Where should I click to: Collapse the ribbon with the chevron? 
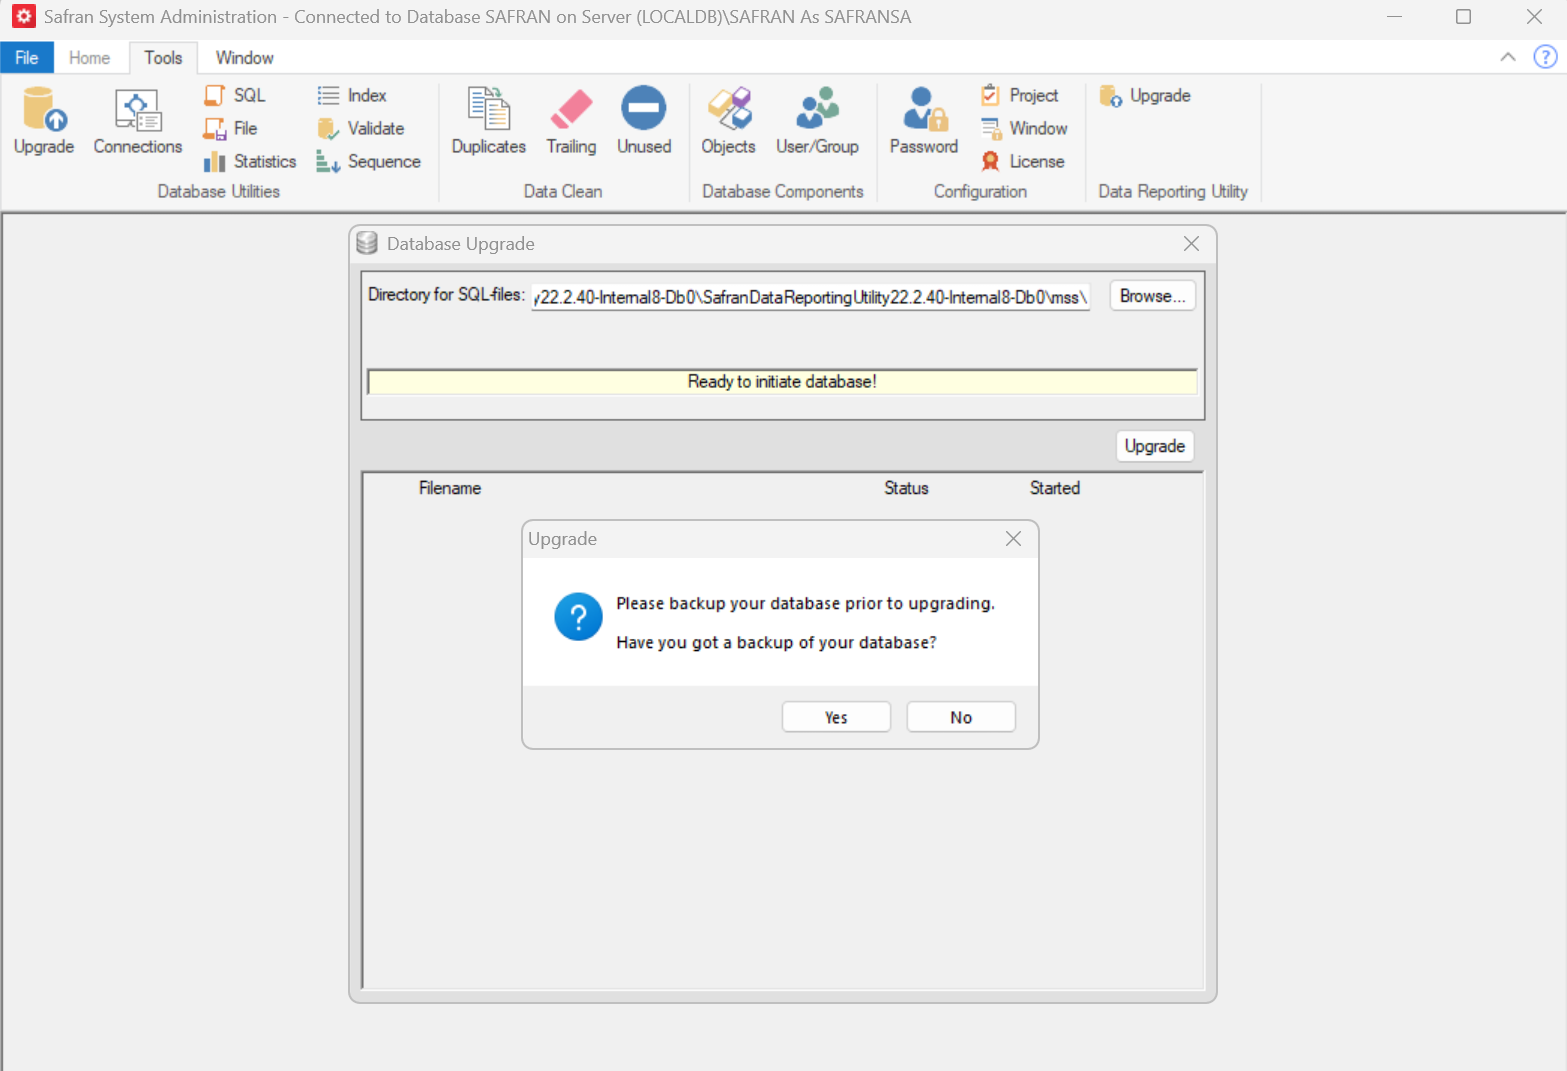click(x=1508, y=57)
